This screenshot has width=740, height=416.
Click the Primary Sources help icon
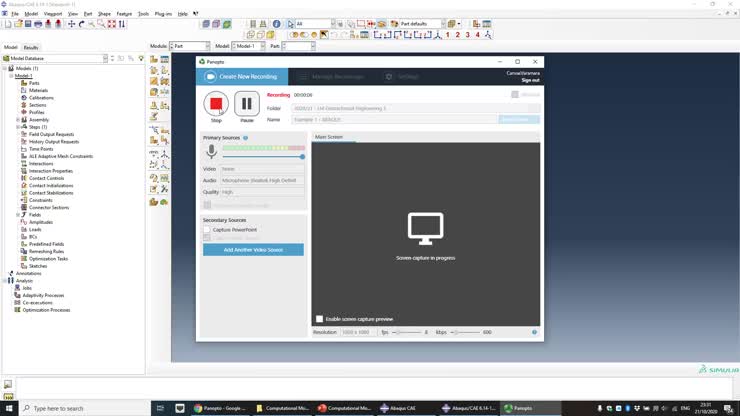(245, 138)
